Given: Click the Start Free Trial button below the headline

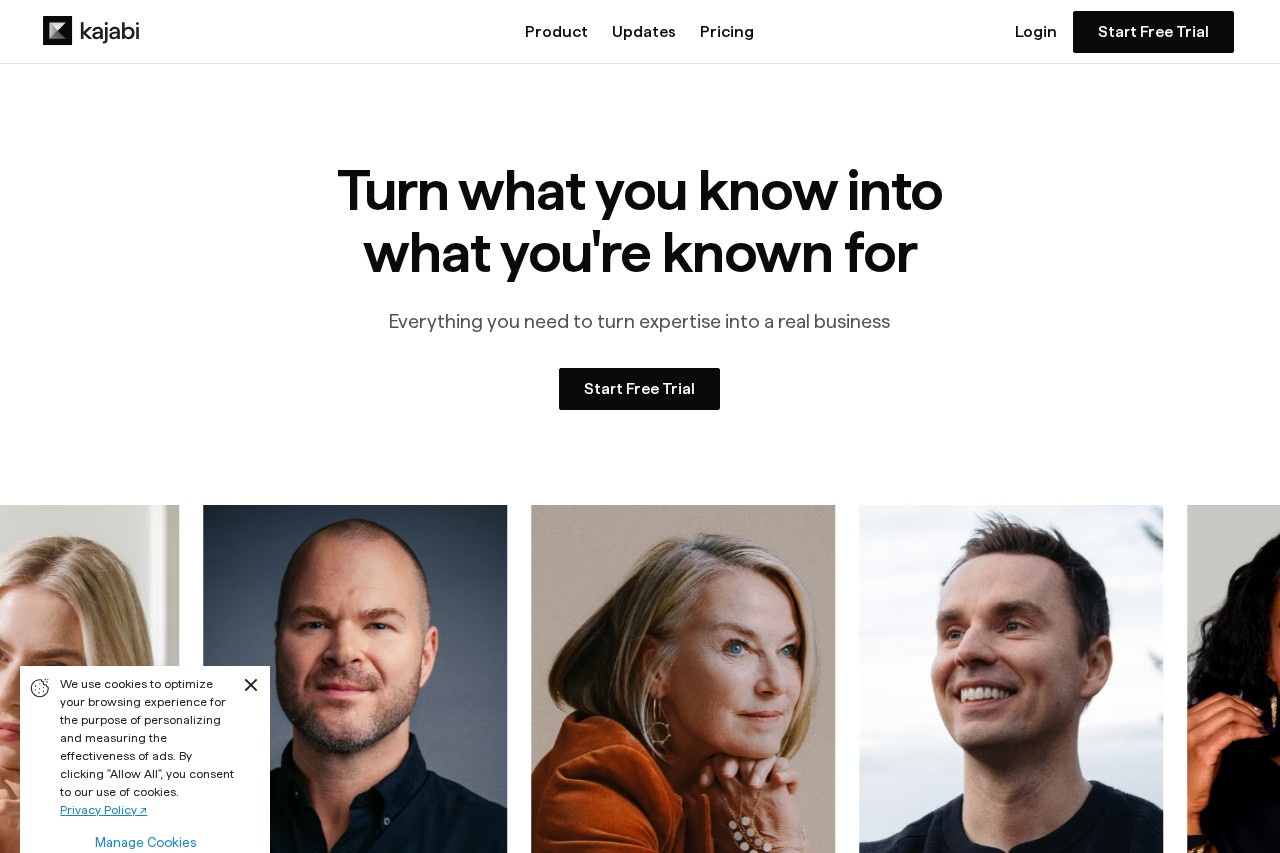Looking at the screenshot, I should coord(639,389).
